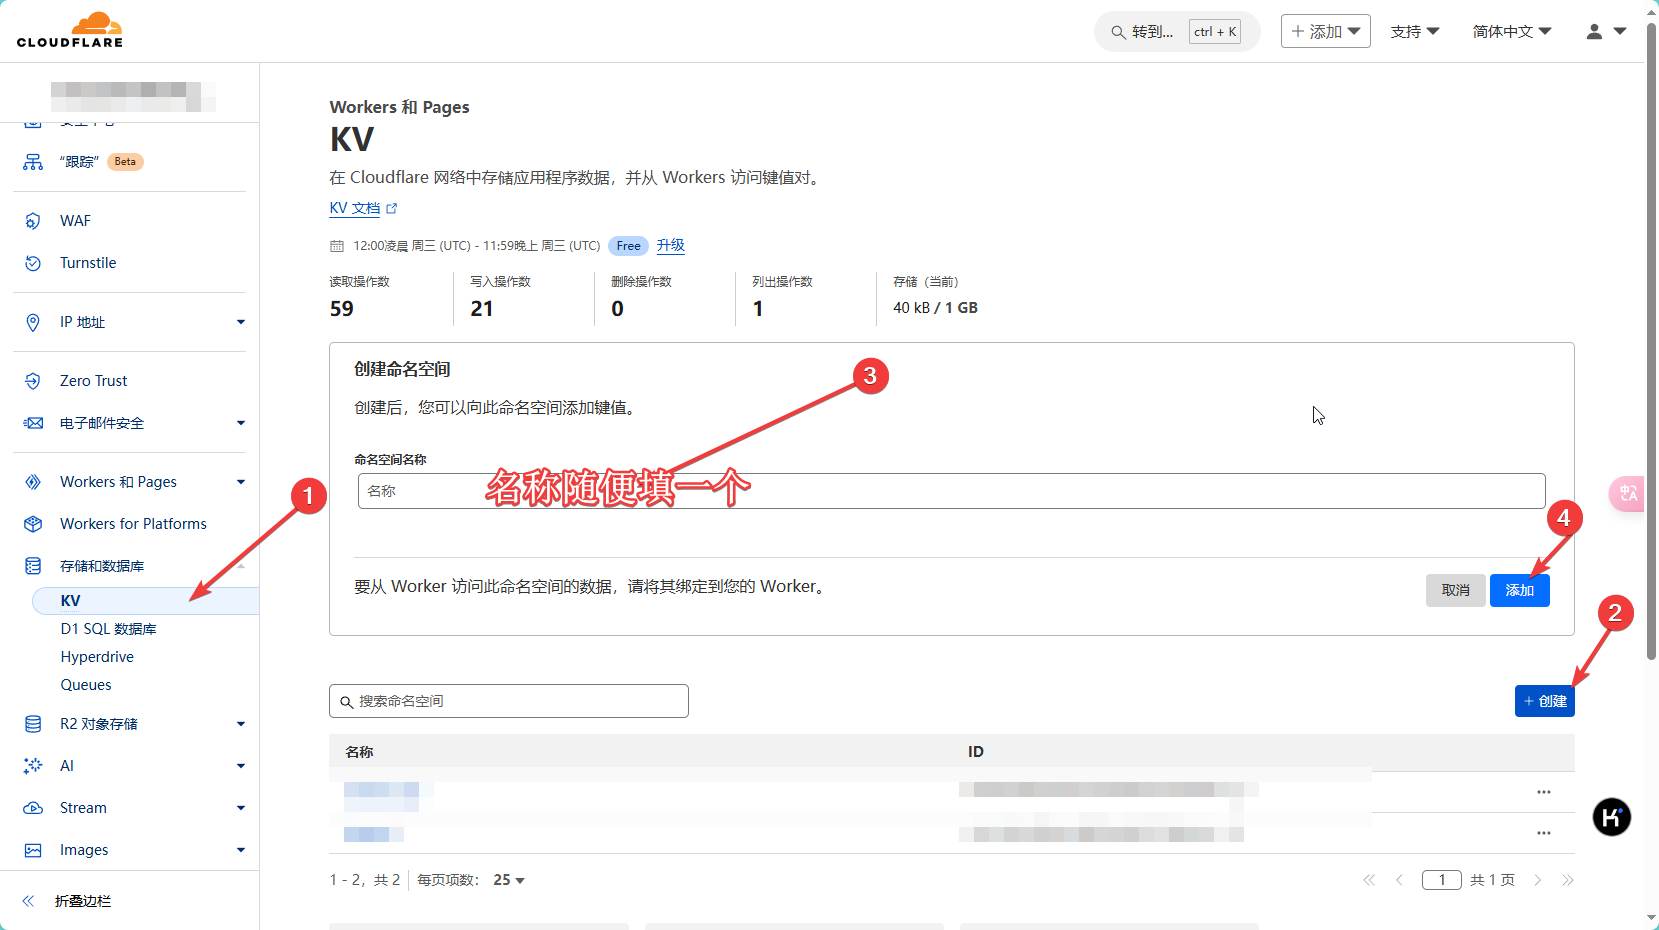The width and height of the screenshot is (1659, 930).
Task: Click the email security envelope icon
Action: click(x=33, y=423)
